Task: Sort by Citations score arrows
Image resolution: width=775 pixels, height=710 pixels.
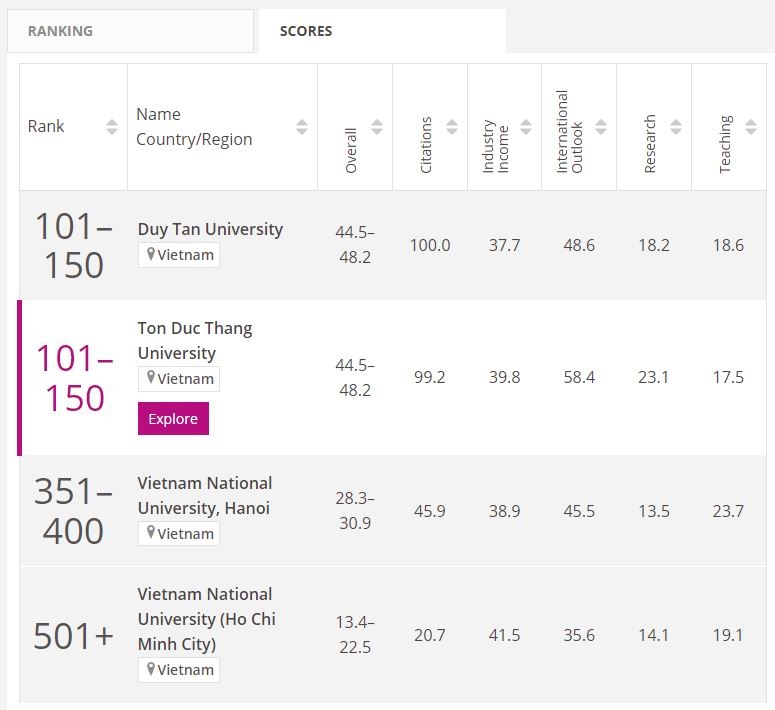Action: coord(452,127)
